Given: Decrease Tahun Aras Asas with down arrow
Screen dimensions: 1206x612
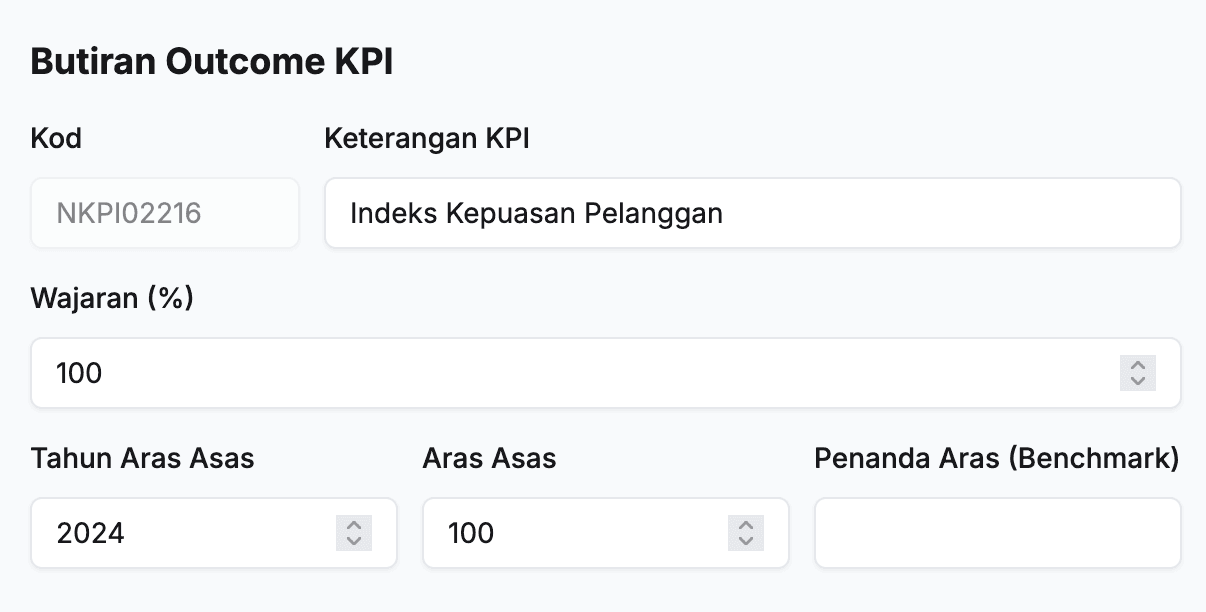Looking at the screenshot, I should tap(353, 541).
